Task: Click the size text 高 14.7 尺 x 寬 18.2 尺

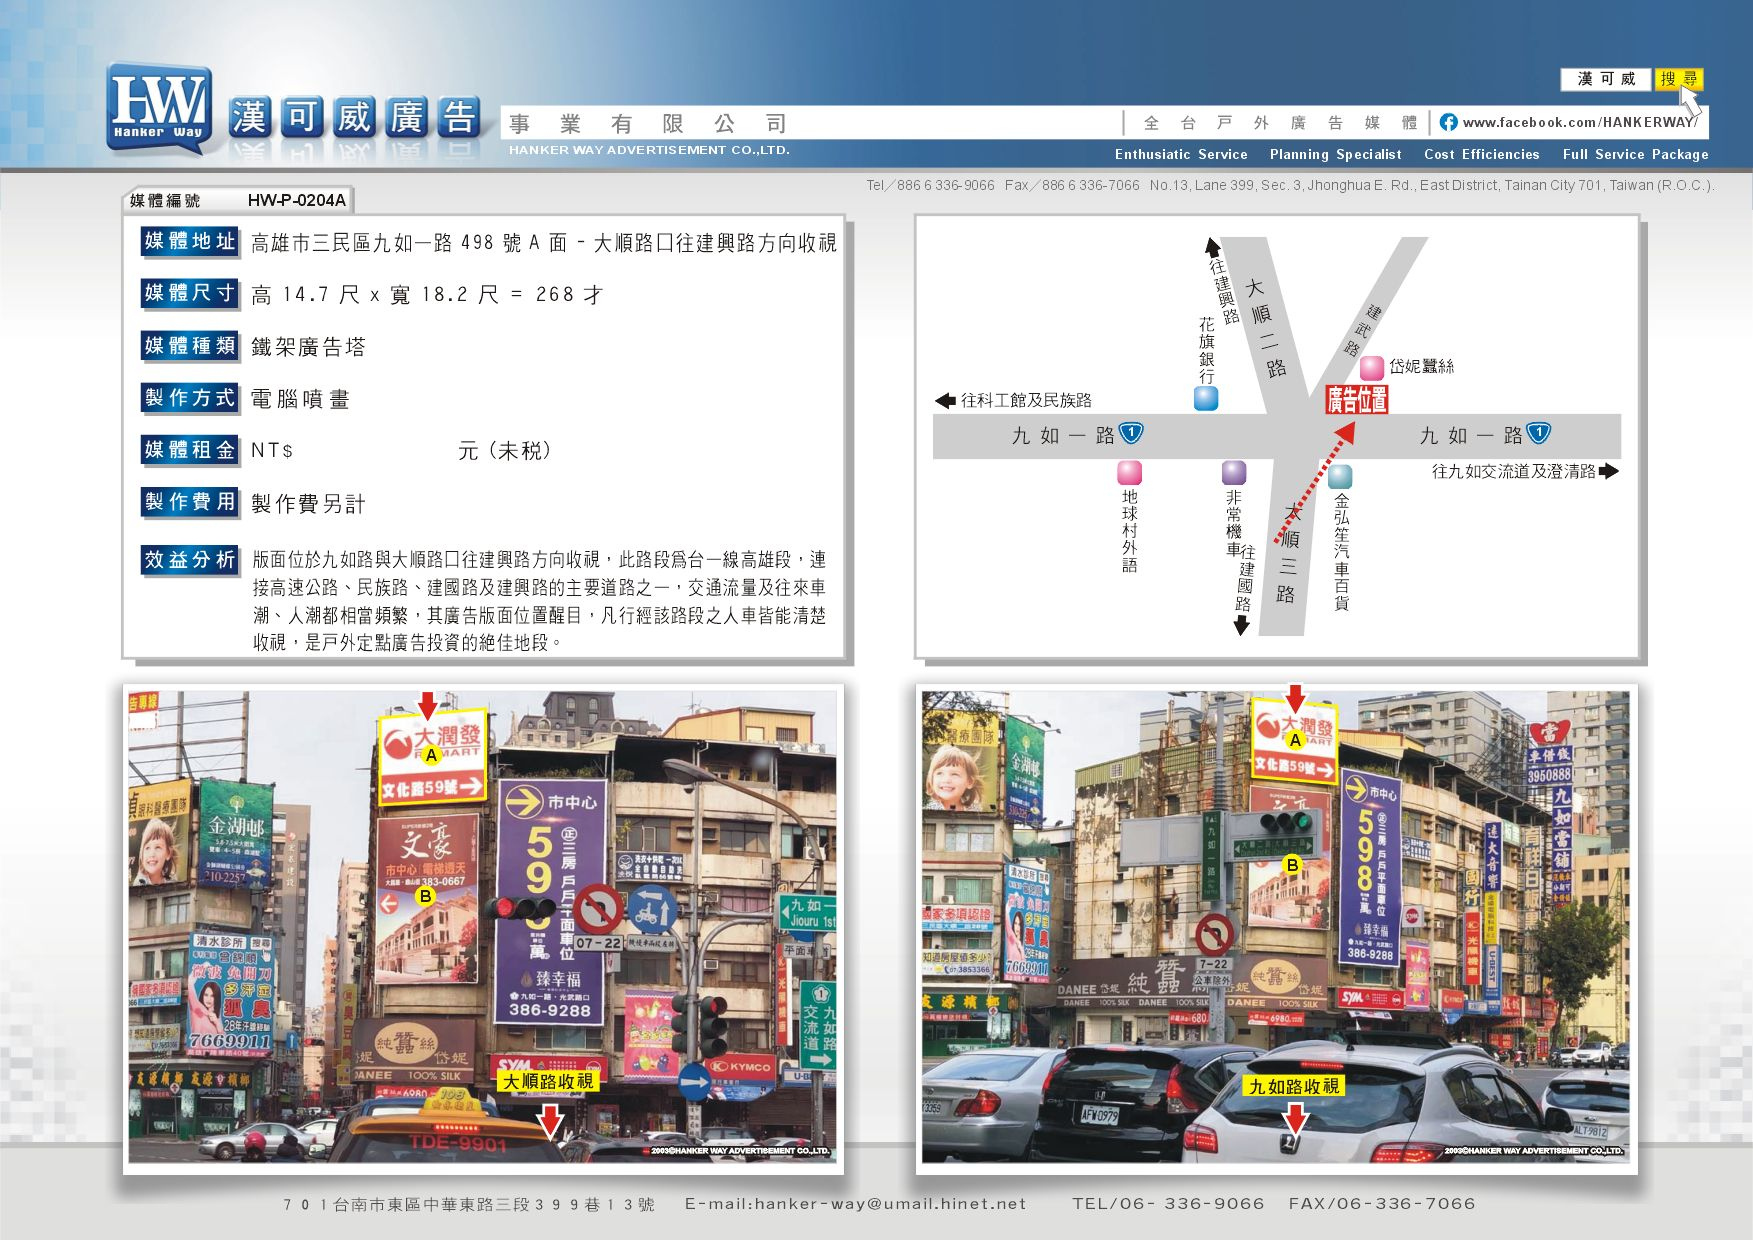Action: pyautogui.click(x=375, y=295)
